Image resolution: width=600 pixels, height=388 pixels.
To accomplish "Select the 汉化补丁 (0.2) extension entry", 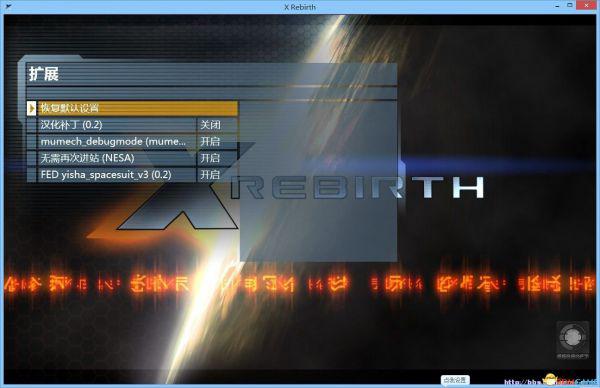I will [x=117, y=125].
